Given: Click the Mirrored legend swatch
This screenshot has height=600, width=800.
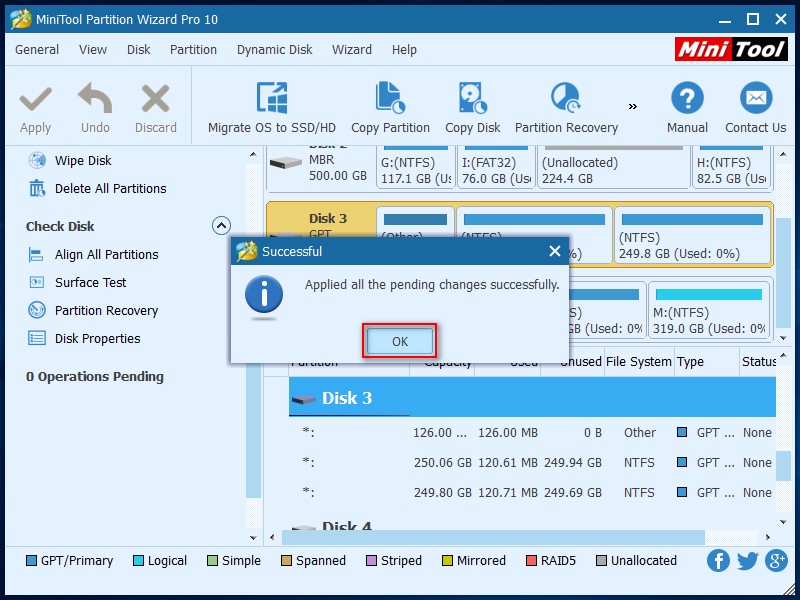Looking at the screenshot, I should click(447, 561).
